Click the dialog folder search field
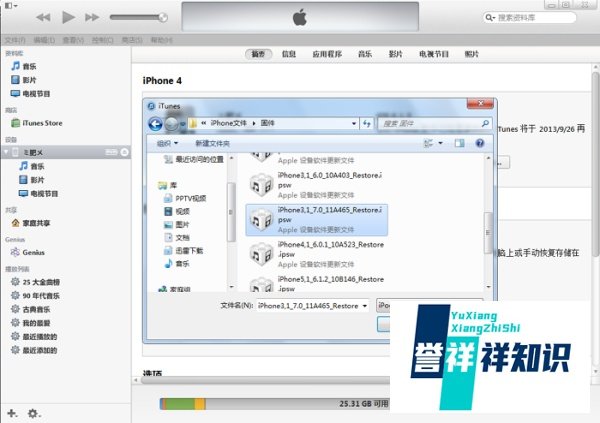The height and width of the screenshot is (423, 600). click(x=435, y=123)
